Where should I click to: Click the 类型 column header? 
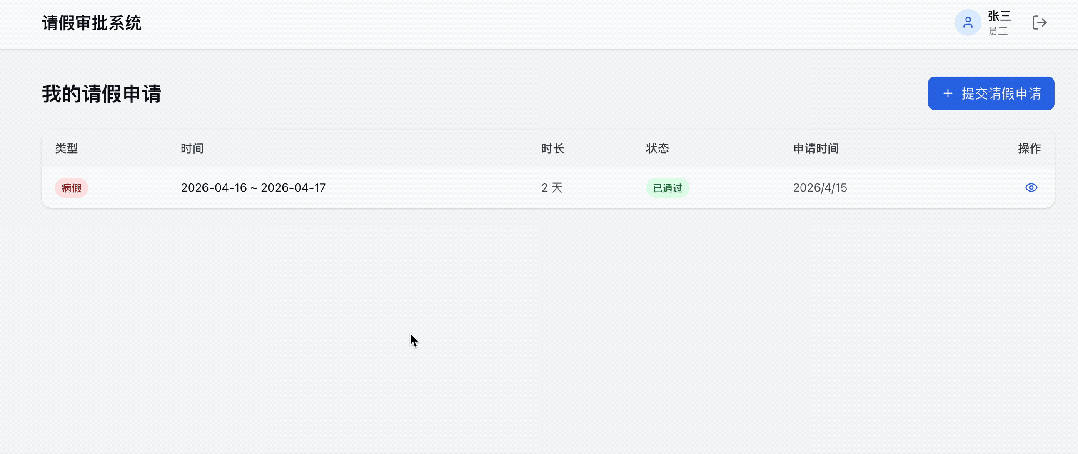click(66, 149)
